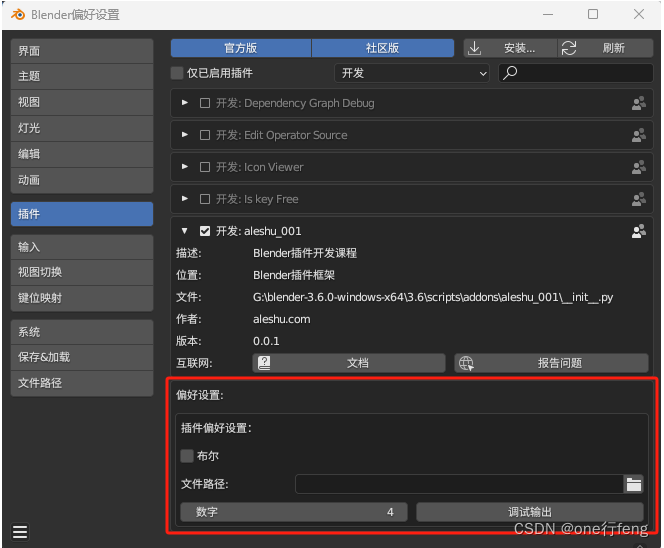Click community icon on Is key Free row

tap(639, 199)
